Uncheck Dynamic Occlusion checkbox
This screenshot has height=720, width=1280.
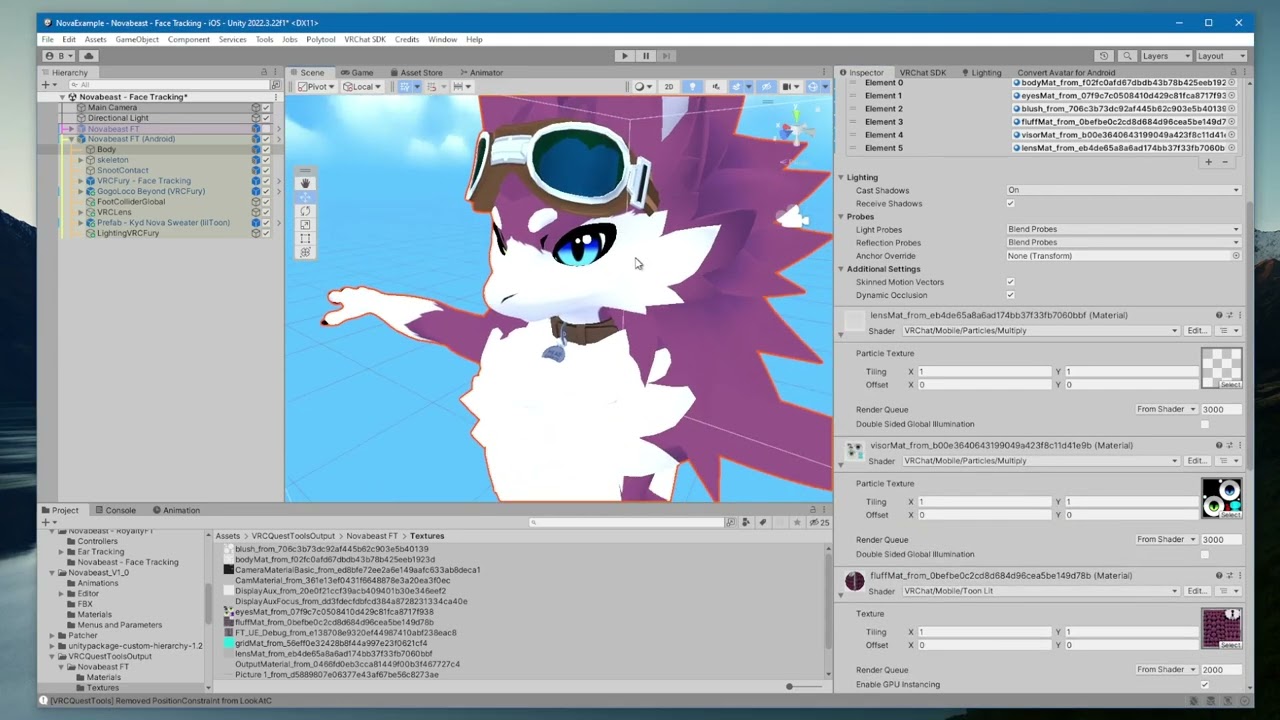pyautogui.click(x=1010, y=295)
